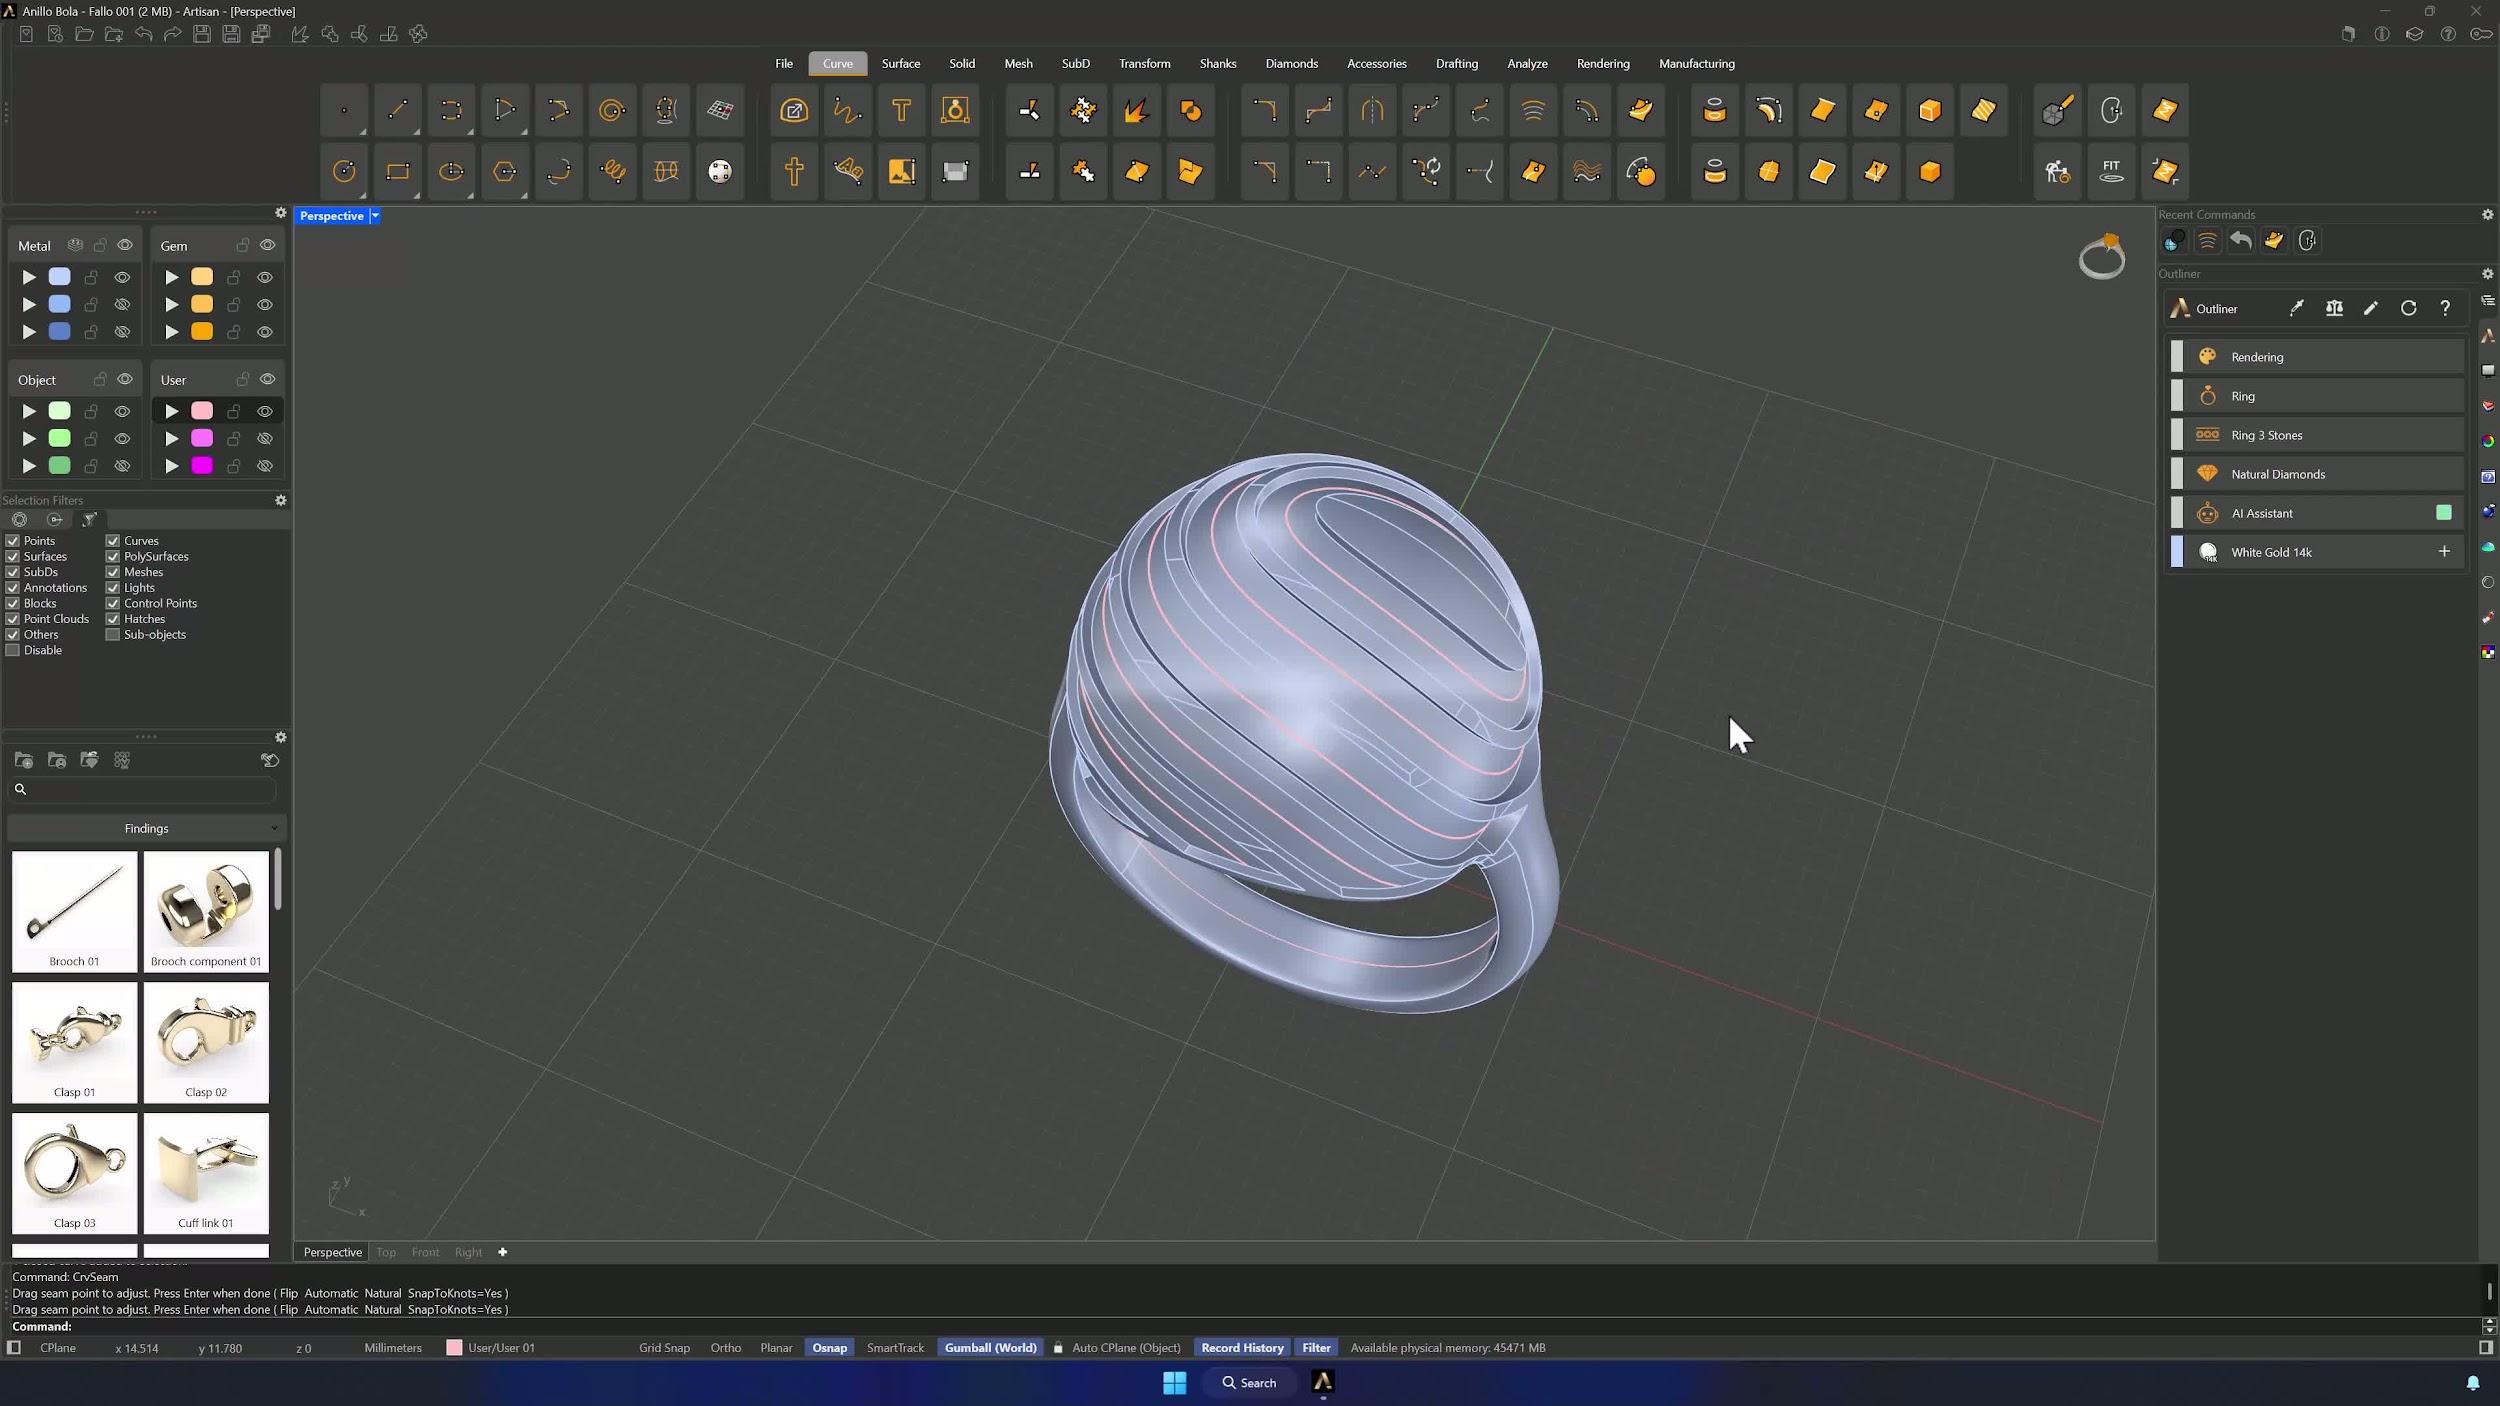Image resolution: width=2500 pixels, height=1406 pixels.
Task: Click the first Metal layer color swatch
Action: (x=60, y=277)
